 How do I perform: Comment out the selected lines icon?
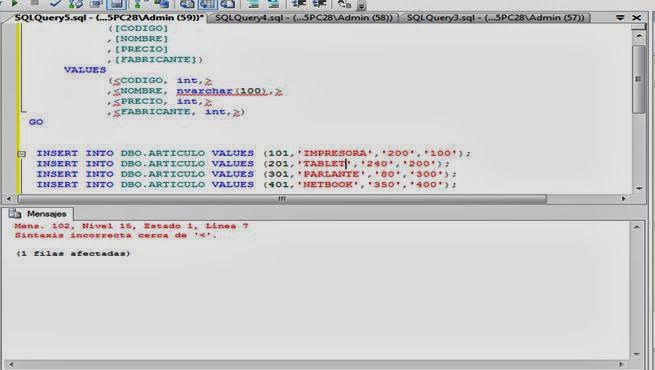click(253, 4)
